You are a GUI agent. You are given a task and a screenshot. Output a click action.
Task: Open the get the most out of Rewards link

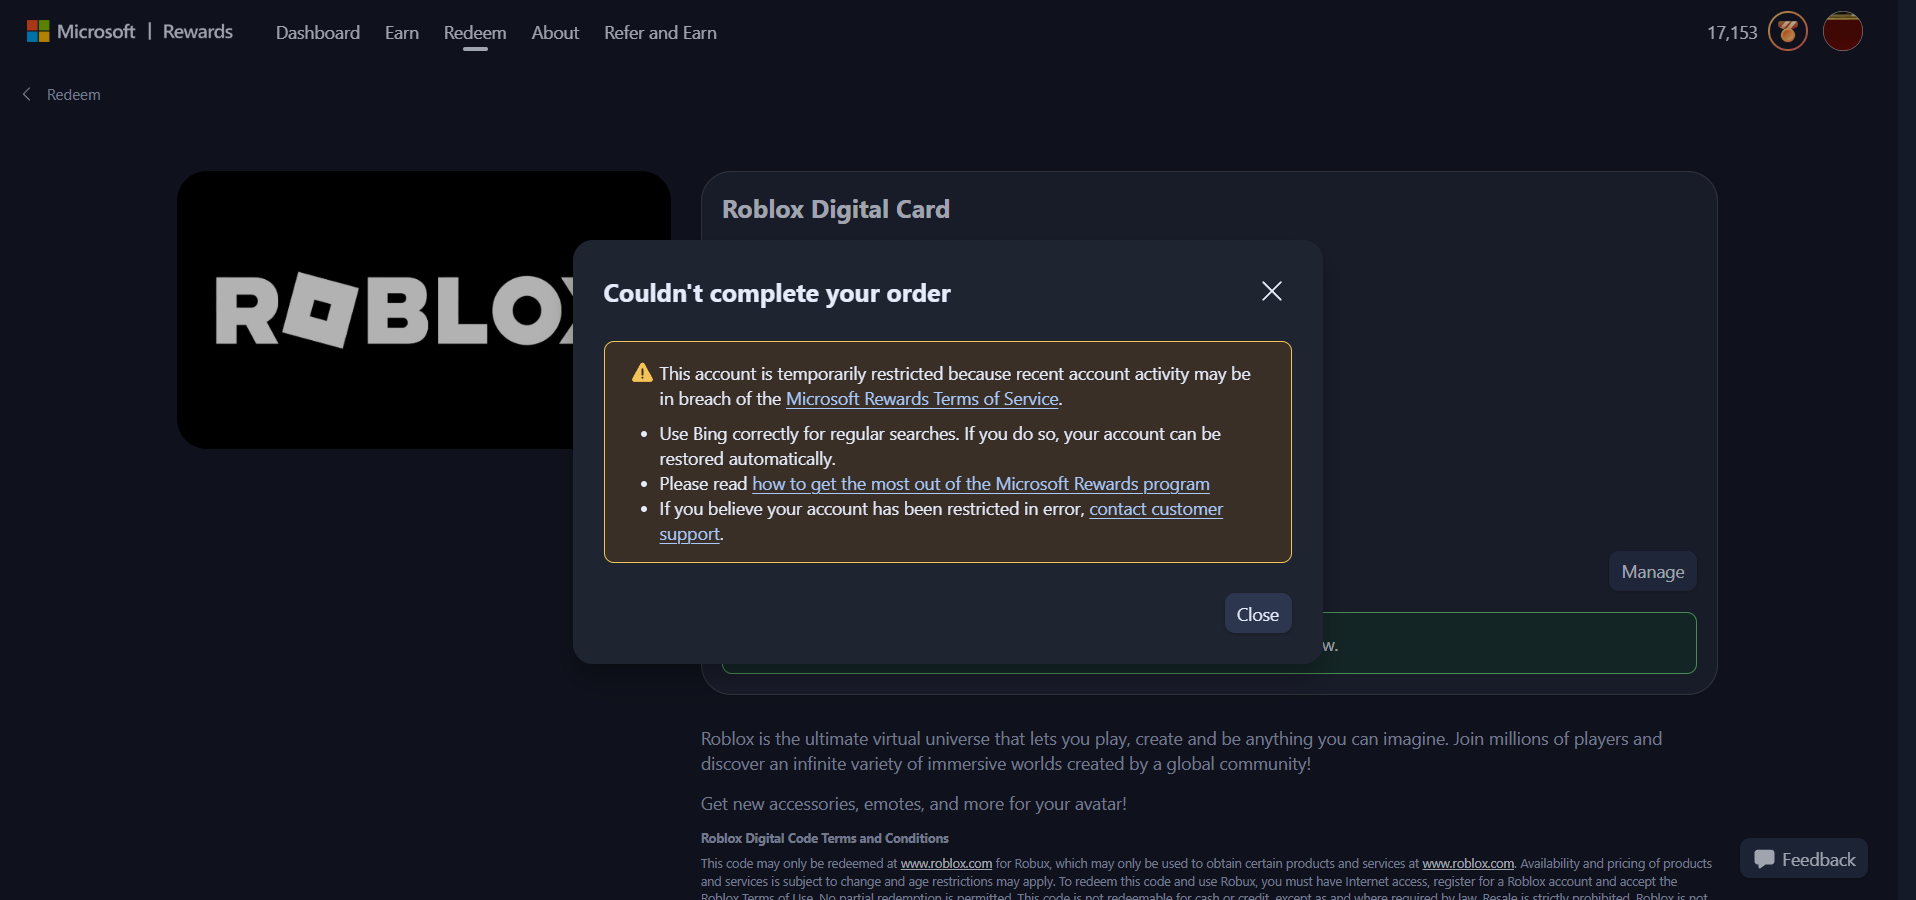click(x=981, y=484)
